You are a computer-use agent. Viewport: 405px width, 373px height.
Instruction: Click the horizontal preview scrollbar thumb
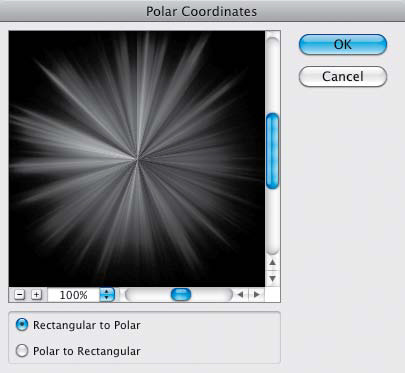point(181,295)
